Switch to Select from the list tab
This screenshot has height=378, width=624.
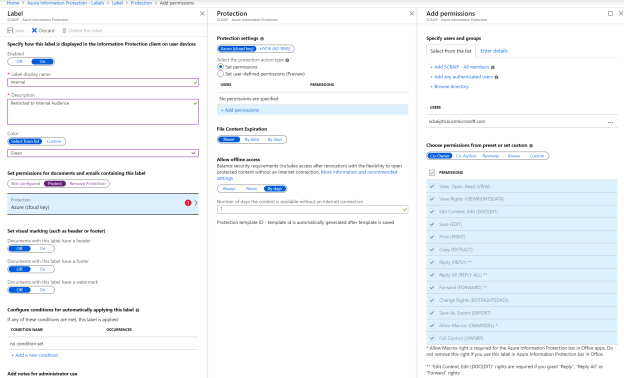coord(450,51)
